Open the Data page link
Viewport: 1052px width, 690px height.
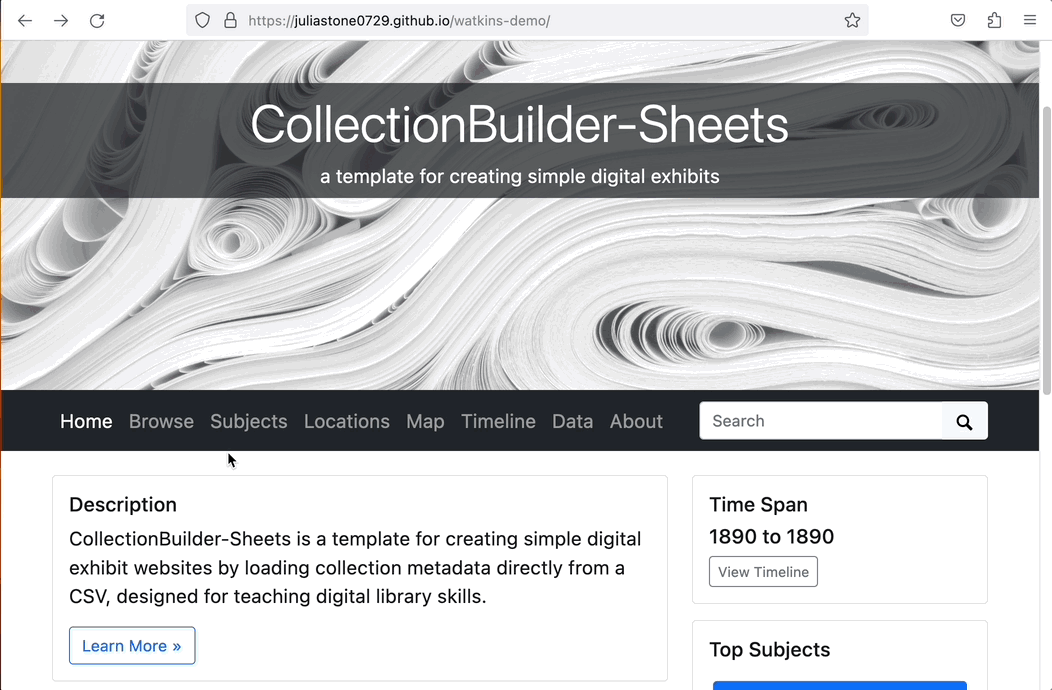click(x=572, y=421)
